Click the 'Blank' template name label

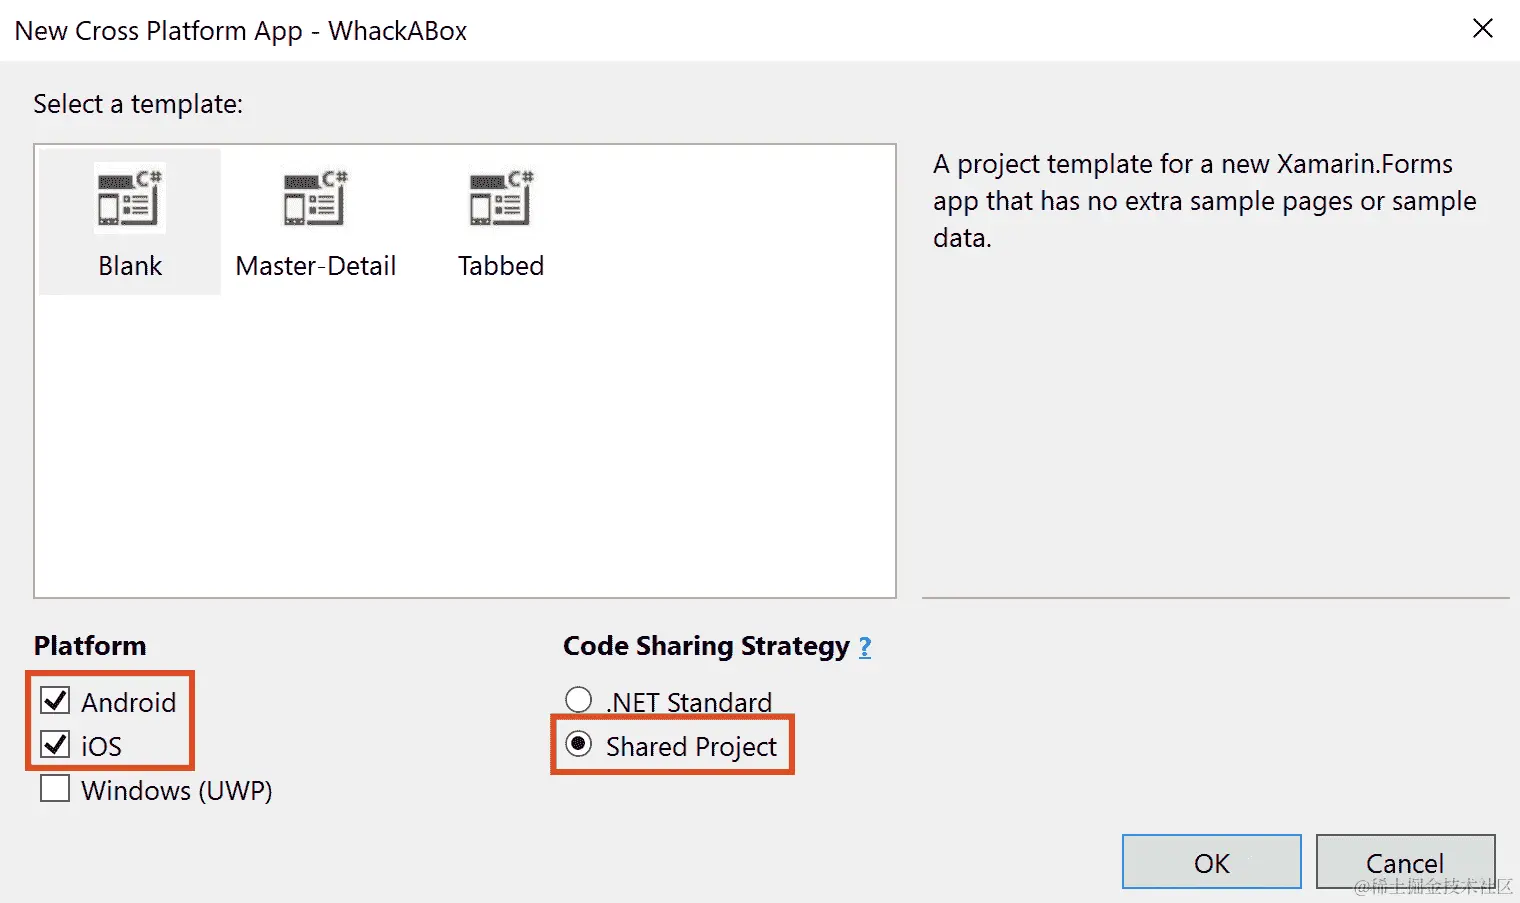[130, 266]
